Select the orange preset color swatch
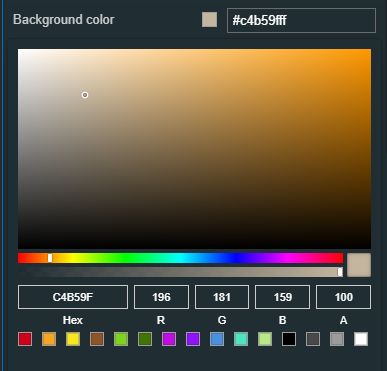The height and width of the screenshot is (371, 387). (x=49, y=339)
